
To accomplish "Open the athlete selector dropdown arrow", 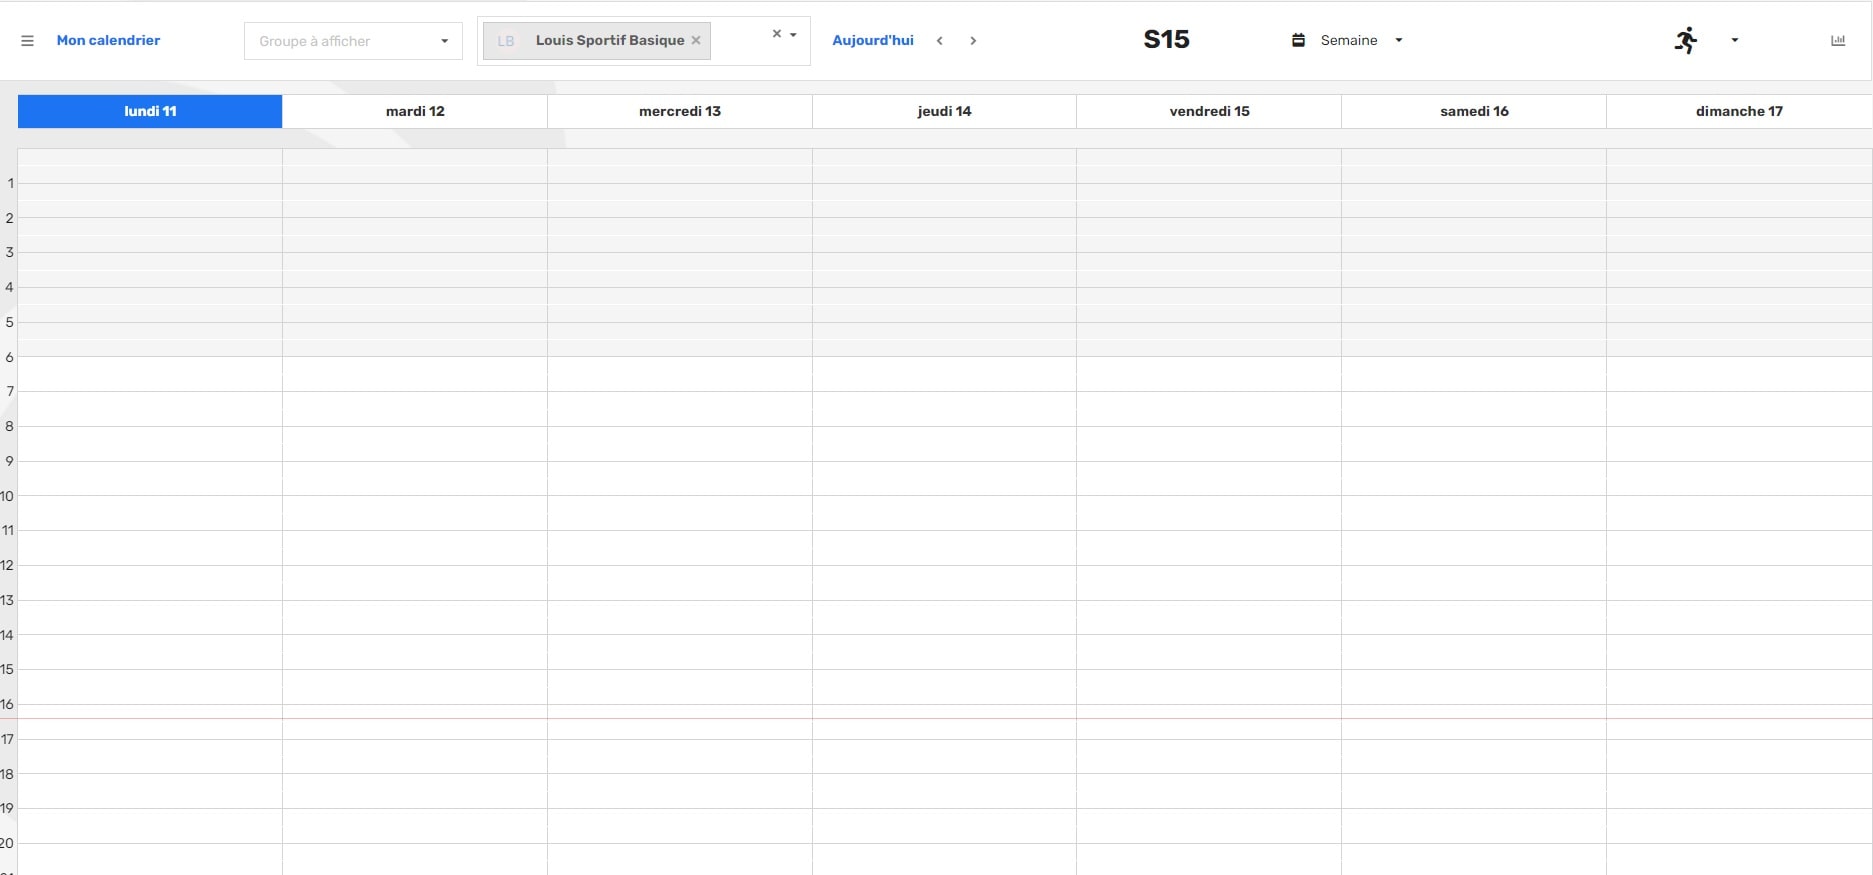I will (x=793, y=35).
